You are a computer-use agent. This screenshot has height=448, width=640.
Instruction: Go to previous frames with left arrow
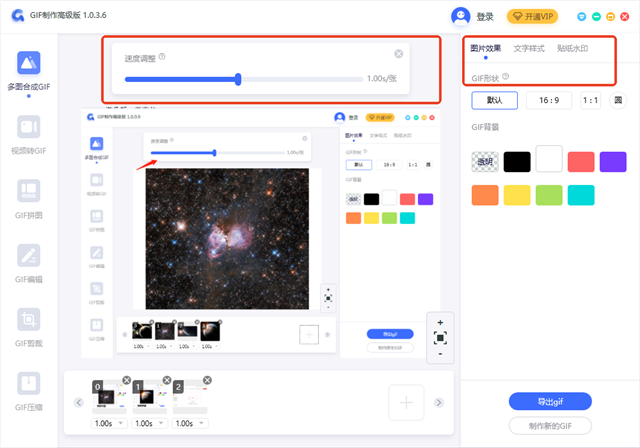tap(79, 403)
